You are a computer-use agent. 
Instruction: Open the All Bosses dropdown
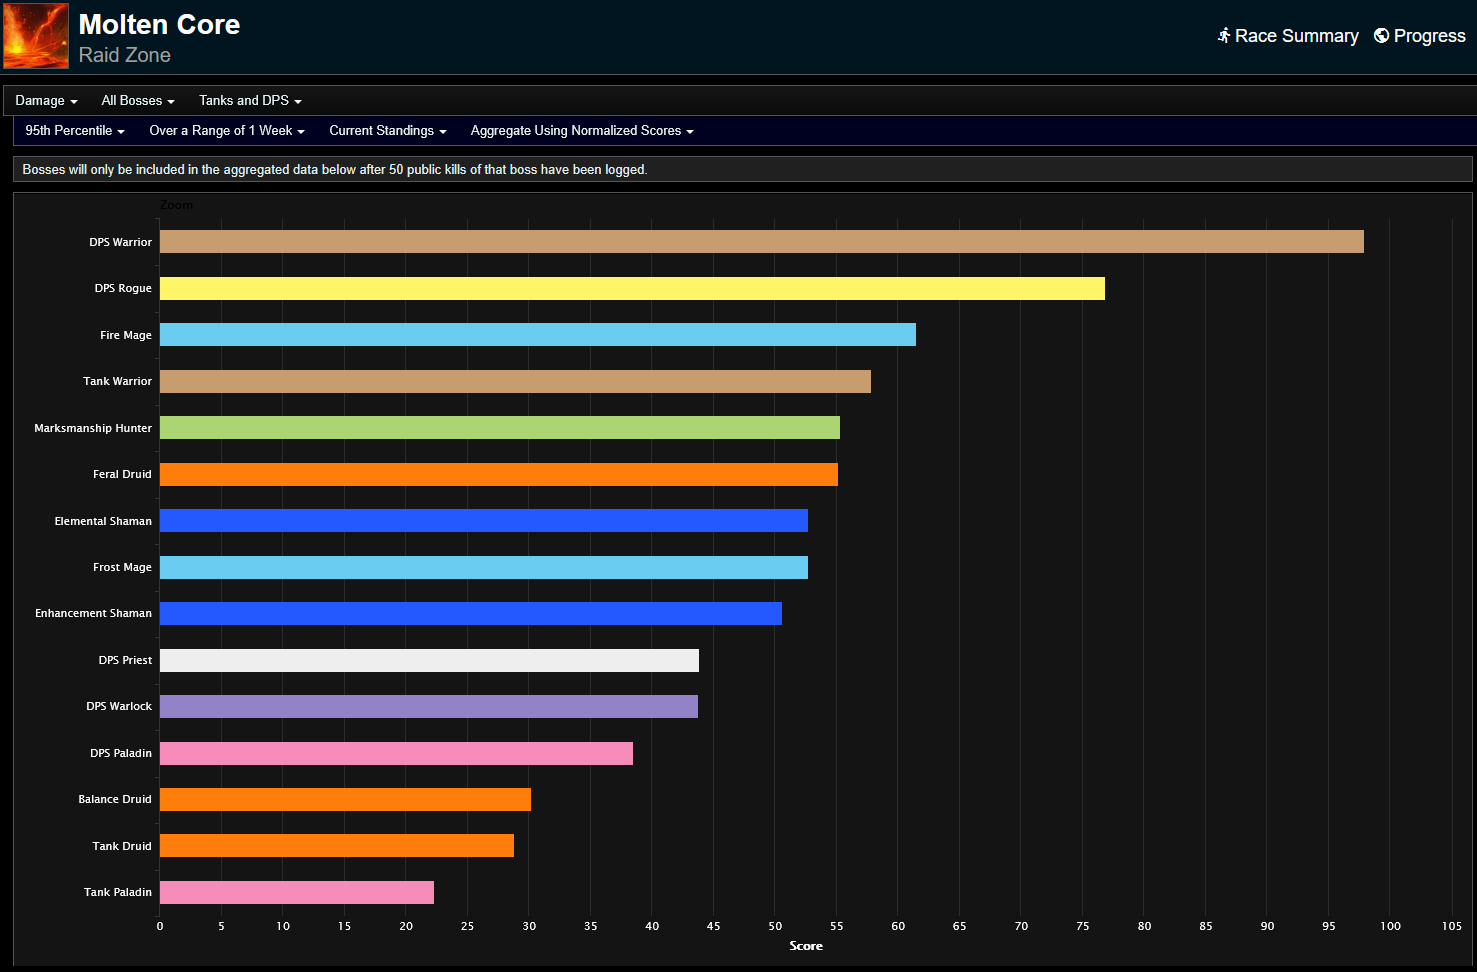pos(137,100)
